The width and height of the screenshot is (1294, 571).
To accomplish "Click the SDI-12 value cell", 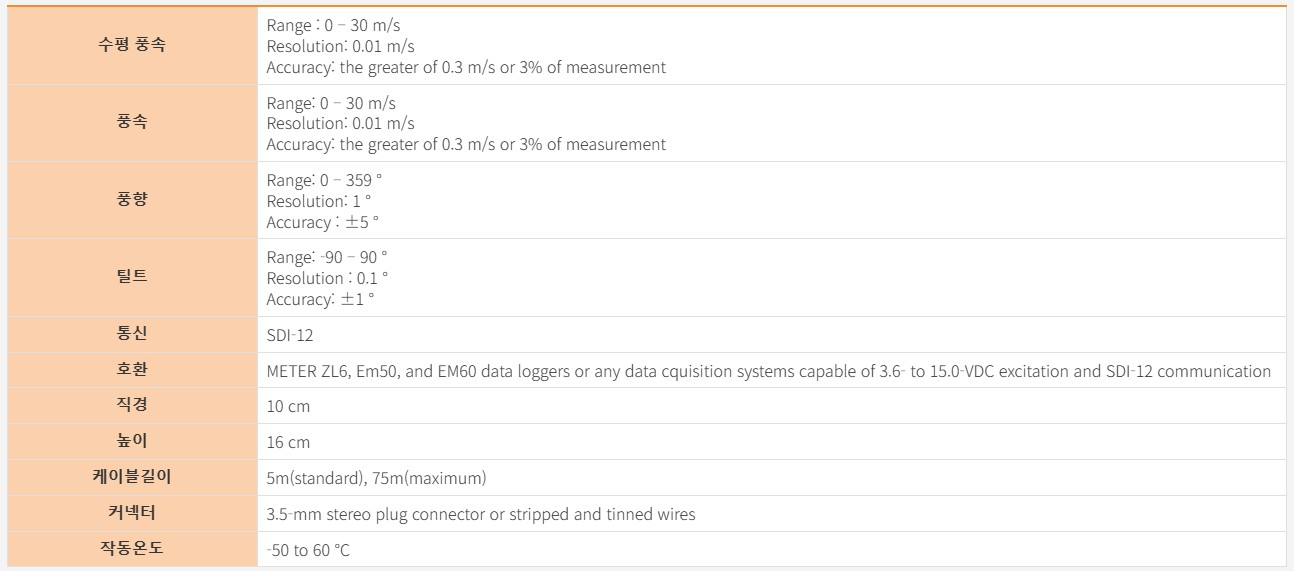I will point(771,335).
